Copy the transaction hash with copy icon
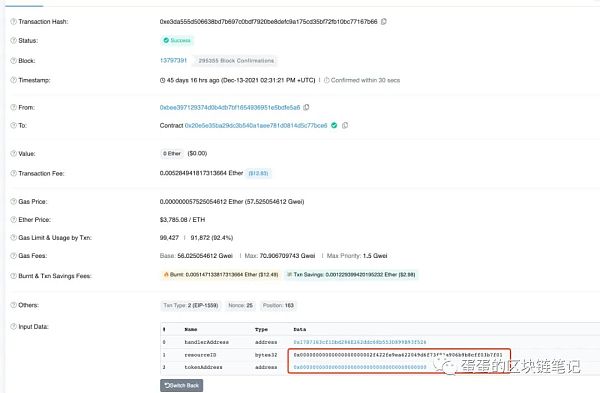The width and height of the screenshot is (600, 393). coord(384,21)
